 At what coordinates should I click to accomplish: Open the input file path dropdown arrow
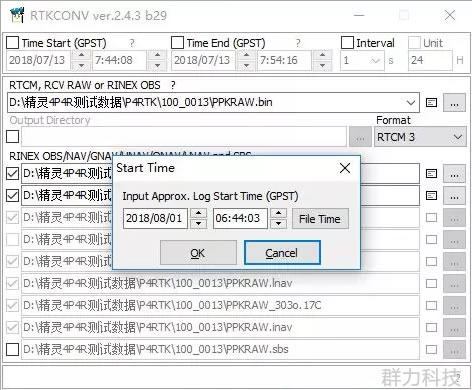coord(411,103)
